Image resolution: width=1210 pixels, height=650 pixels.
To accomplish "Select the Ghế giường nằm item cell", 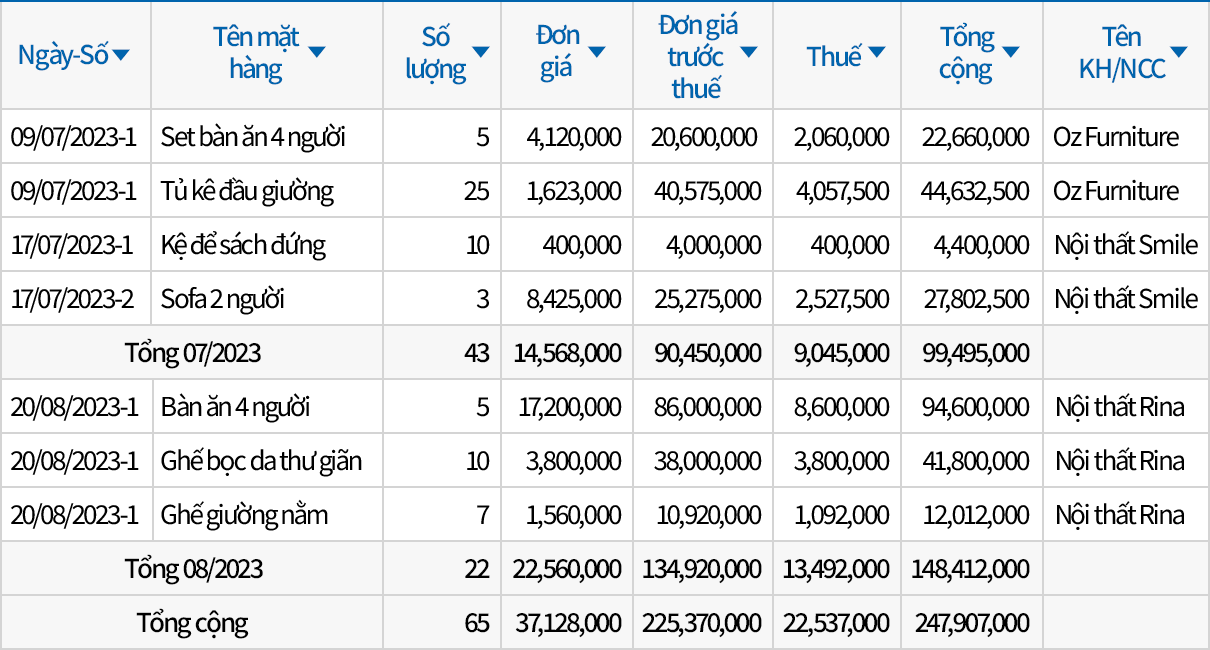I will tap(244, 515).
